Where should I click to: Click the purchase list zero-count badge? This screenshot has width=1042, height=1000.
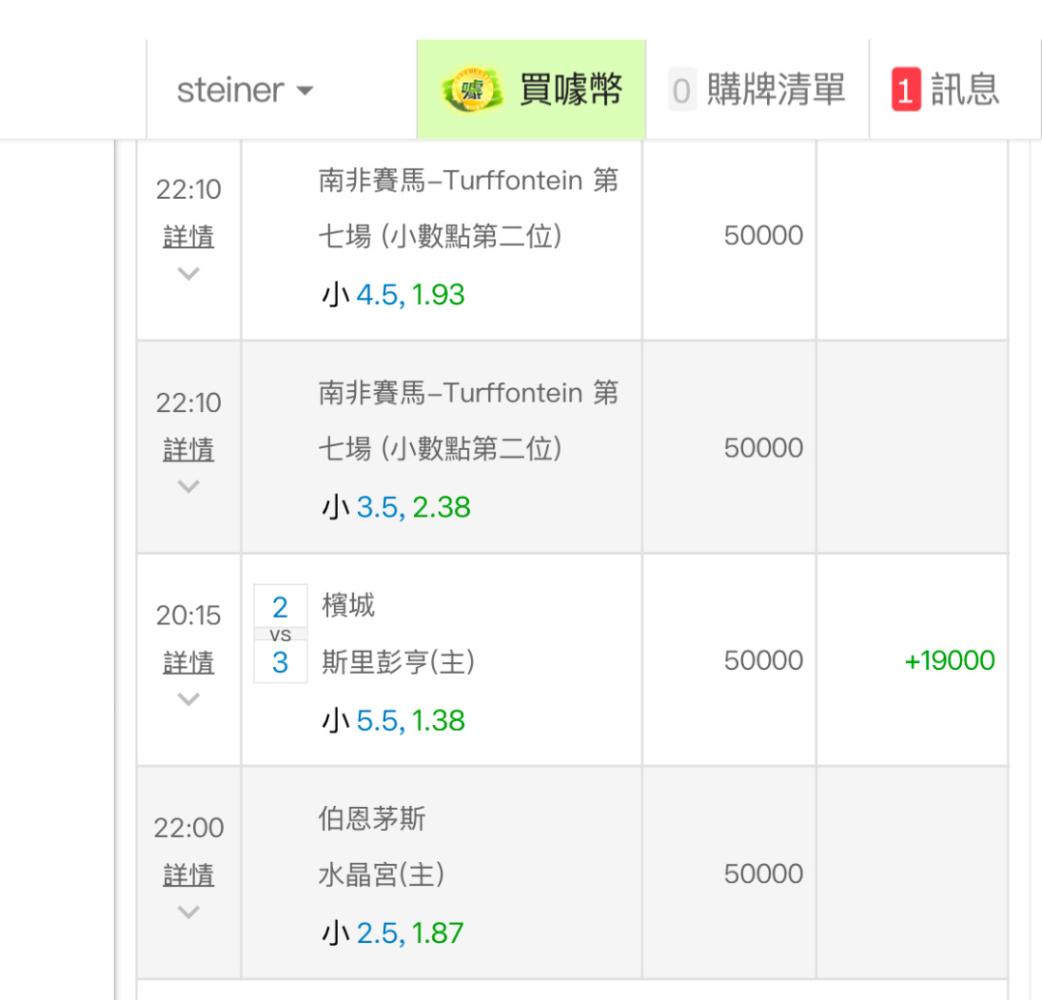(681, 91)
